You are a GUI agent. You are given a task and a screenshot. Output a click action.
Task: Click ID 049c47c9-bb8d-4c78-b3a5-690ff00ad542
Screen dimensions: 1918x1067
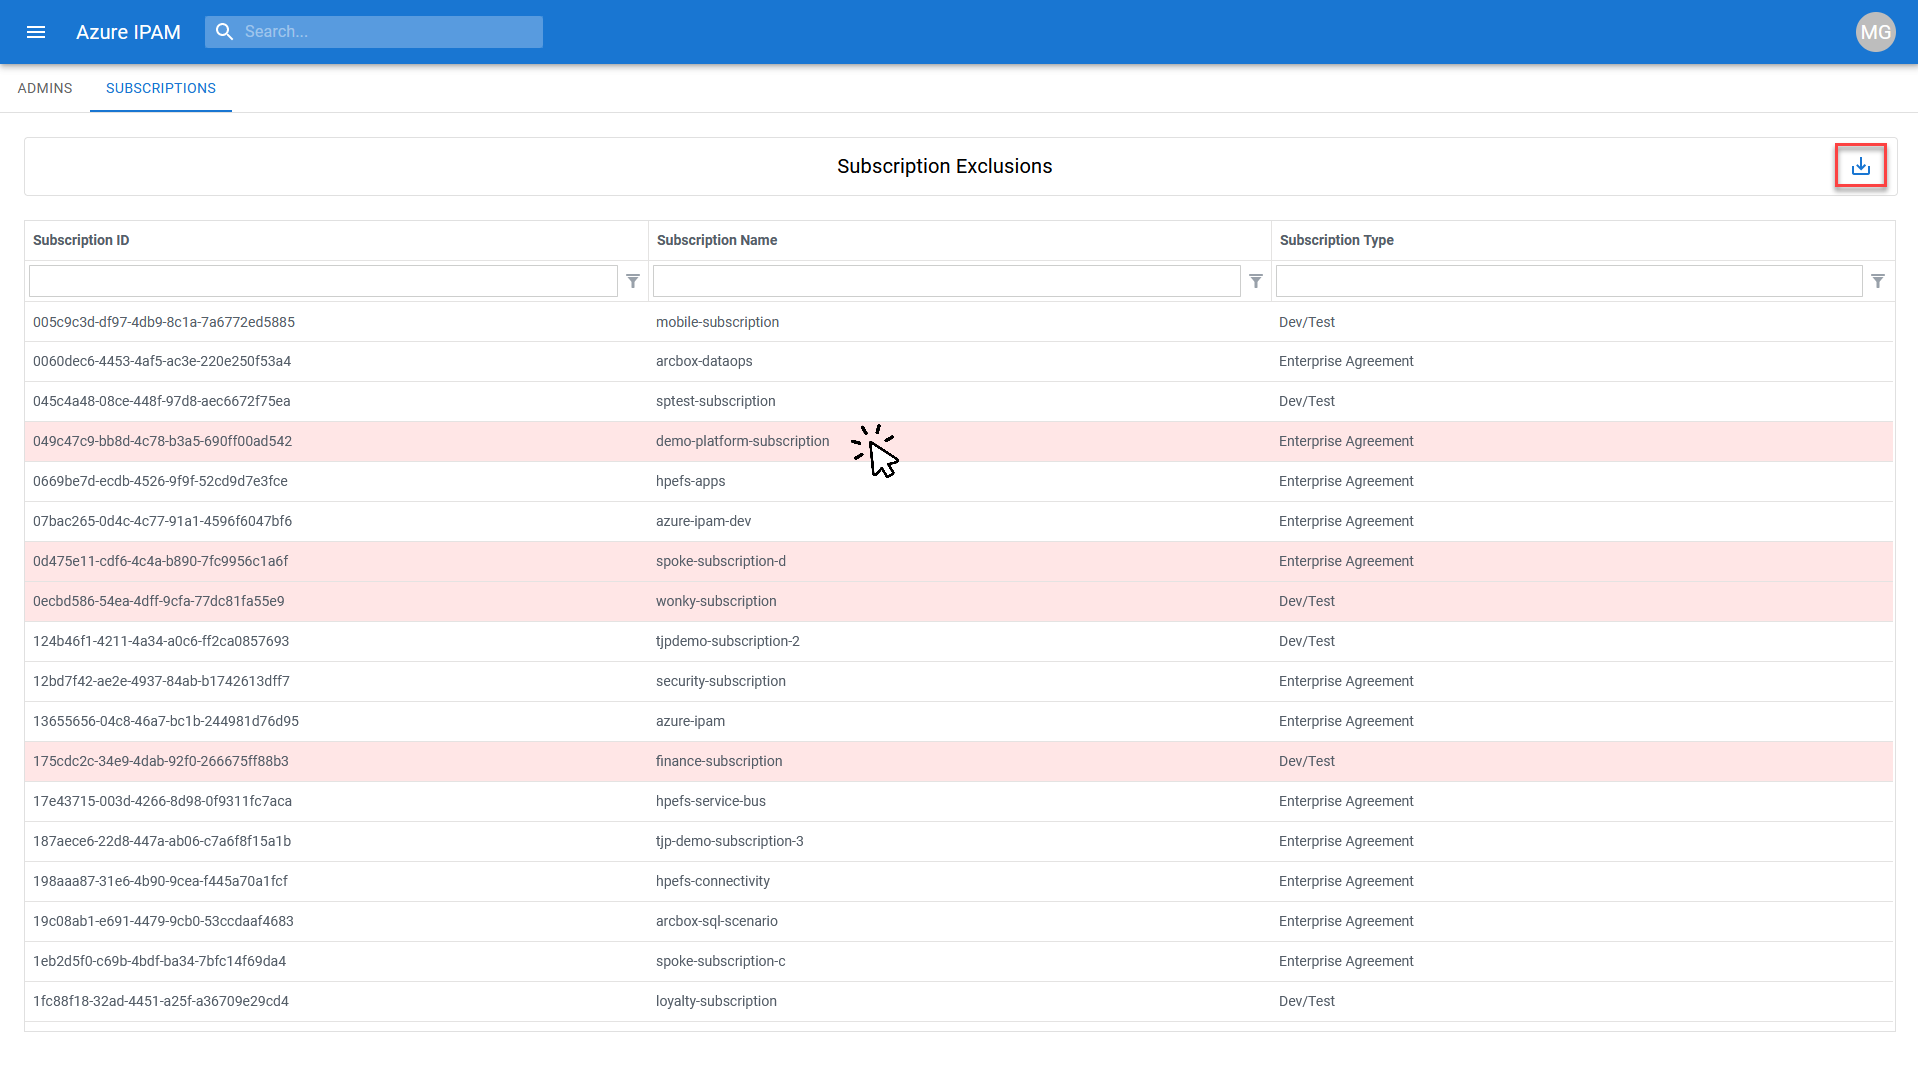[x=163, y=441]
